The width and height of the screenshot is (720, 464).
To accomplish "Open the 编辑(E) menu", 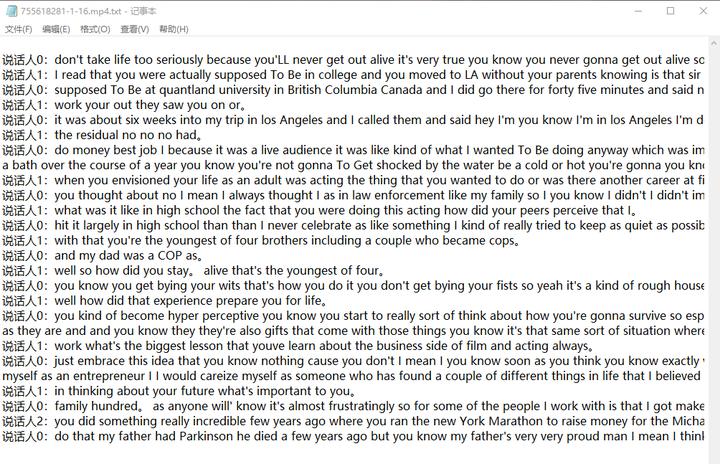I will (x=57, y=30).
